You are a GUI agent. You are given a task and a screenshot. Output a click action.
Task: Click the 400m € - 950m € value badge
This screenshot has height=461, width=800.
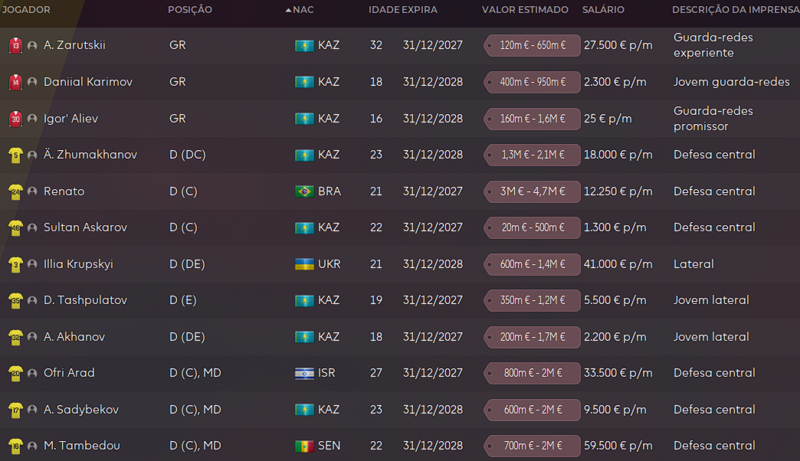(x=532, y=82)
